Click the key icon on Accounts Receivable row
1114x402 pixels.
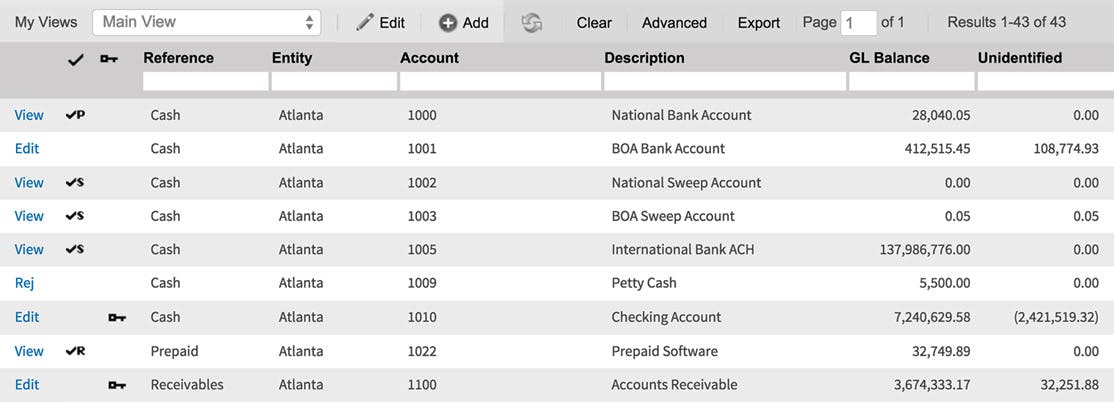117,385
